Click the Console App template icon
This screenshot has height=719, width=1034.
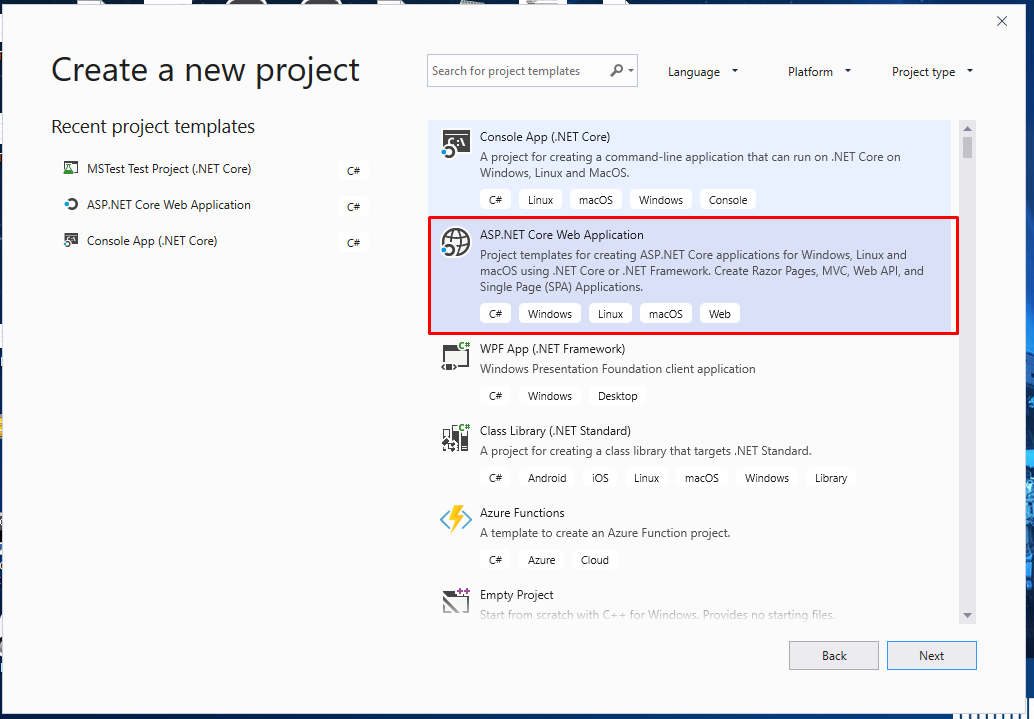coord(456,145)
